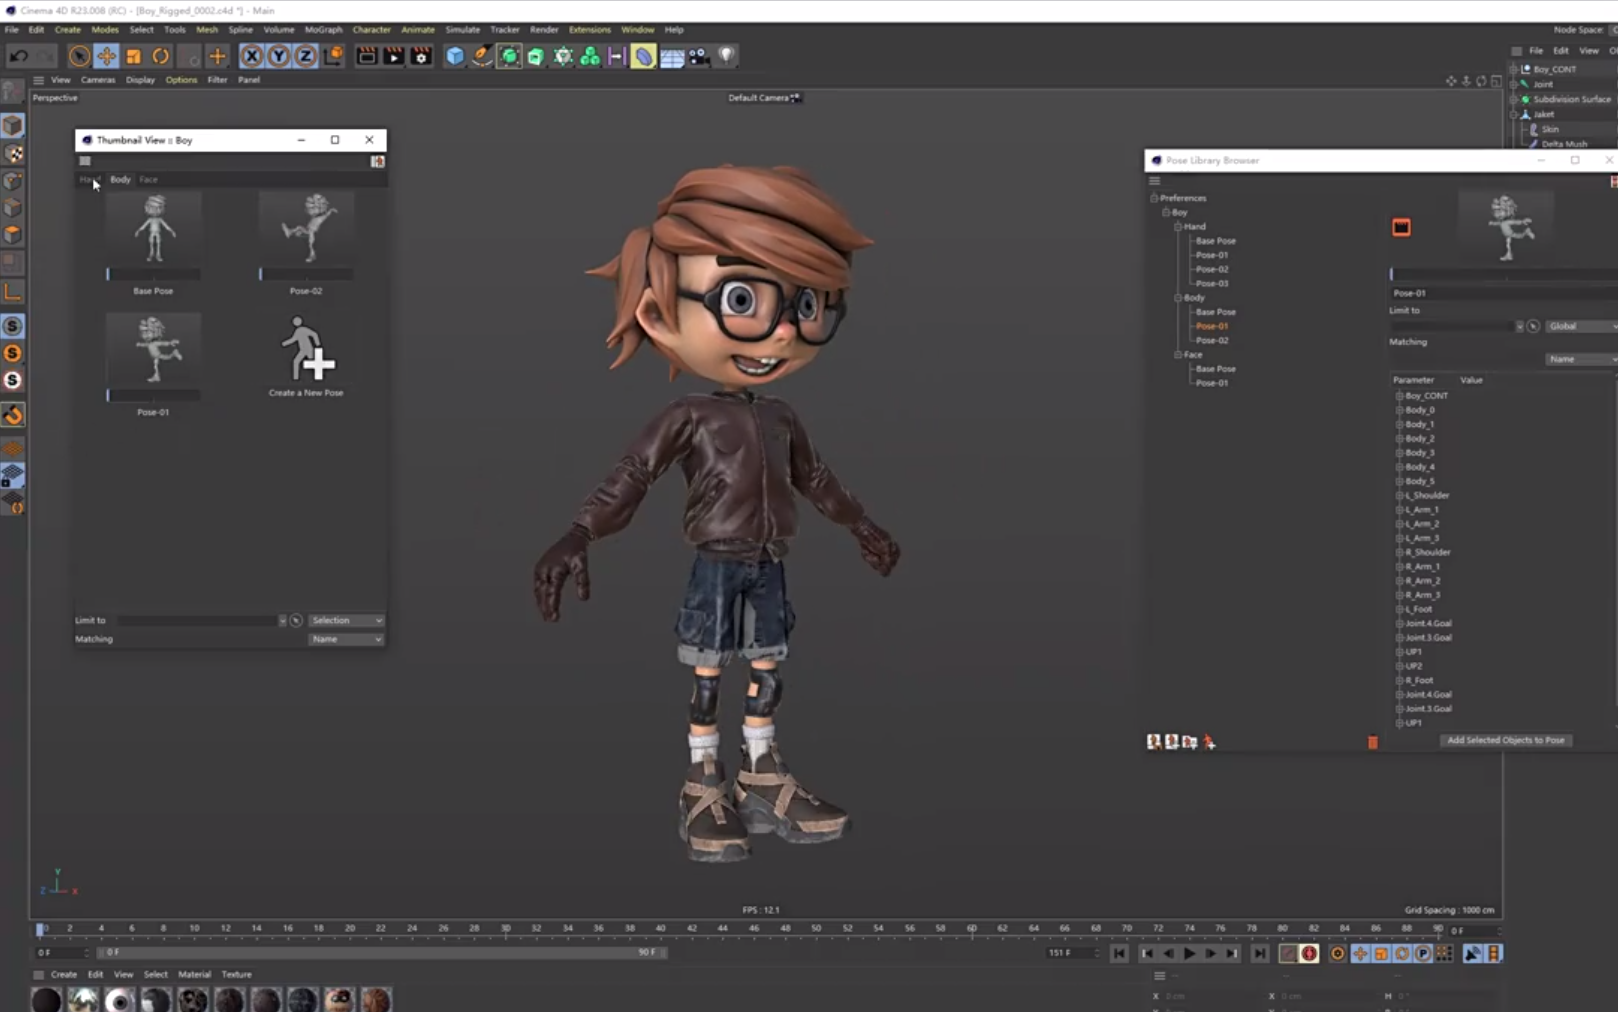The width and height of the screenshot is (1618, 1012).
Task: Open Global dropdown in Pose Library
Action: pyautogui.click(x=1581, y=326)
